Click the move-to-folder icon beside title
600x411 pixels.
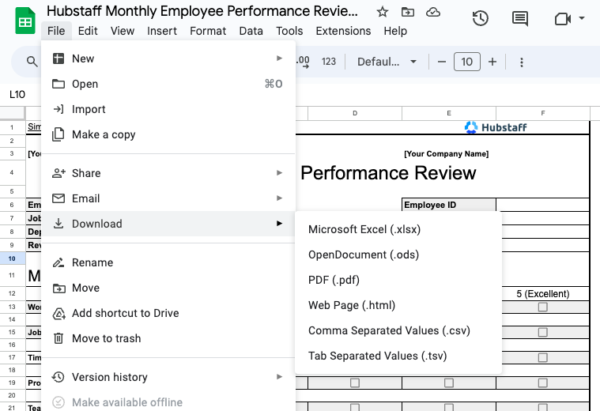pos(408,12)
